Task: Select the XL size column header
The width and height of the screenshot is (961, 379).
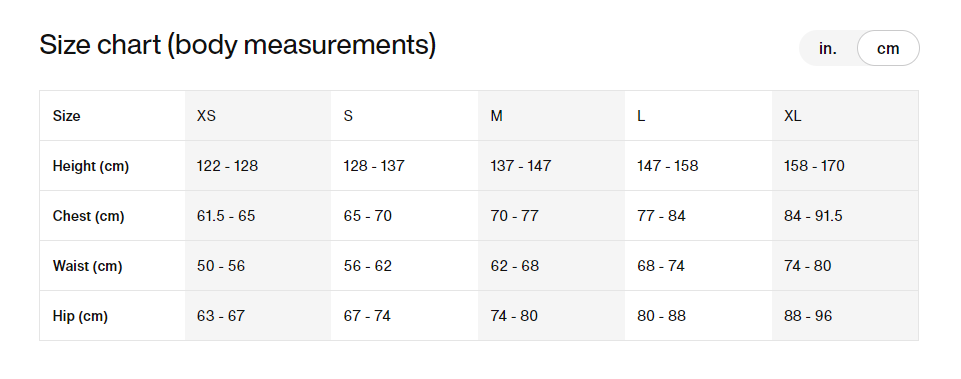Action: click(845, 116)
